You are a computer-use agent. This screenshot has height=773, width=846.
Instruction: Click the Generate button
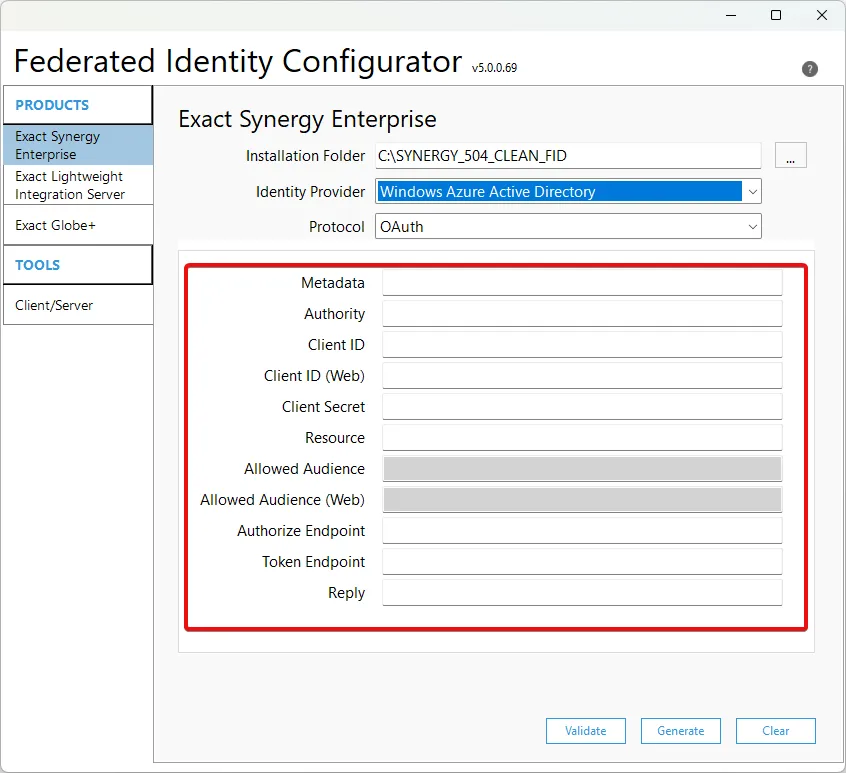click(x=680, y=730)
